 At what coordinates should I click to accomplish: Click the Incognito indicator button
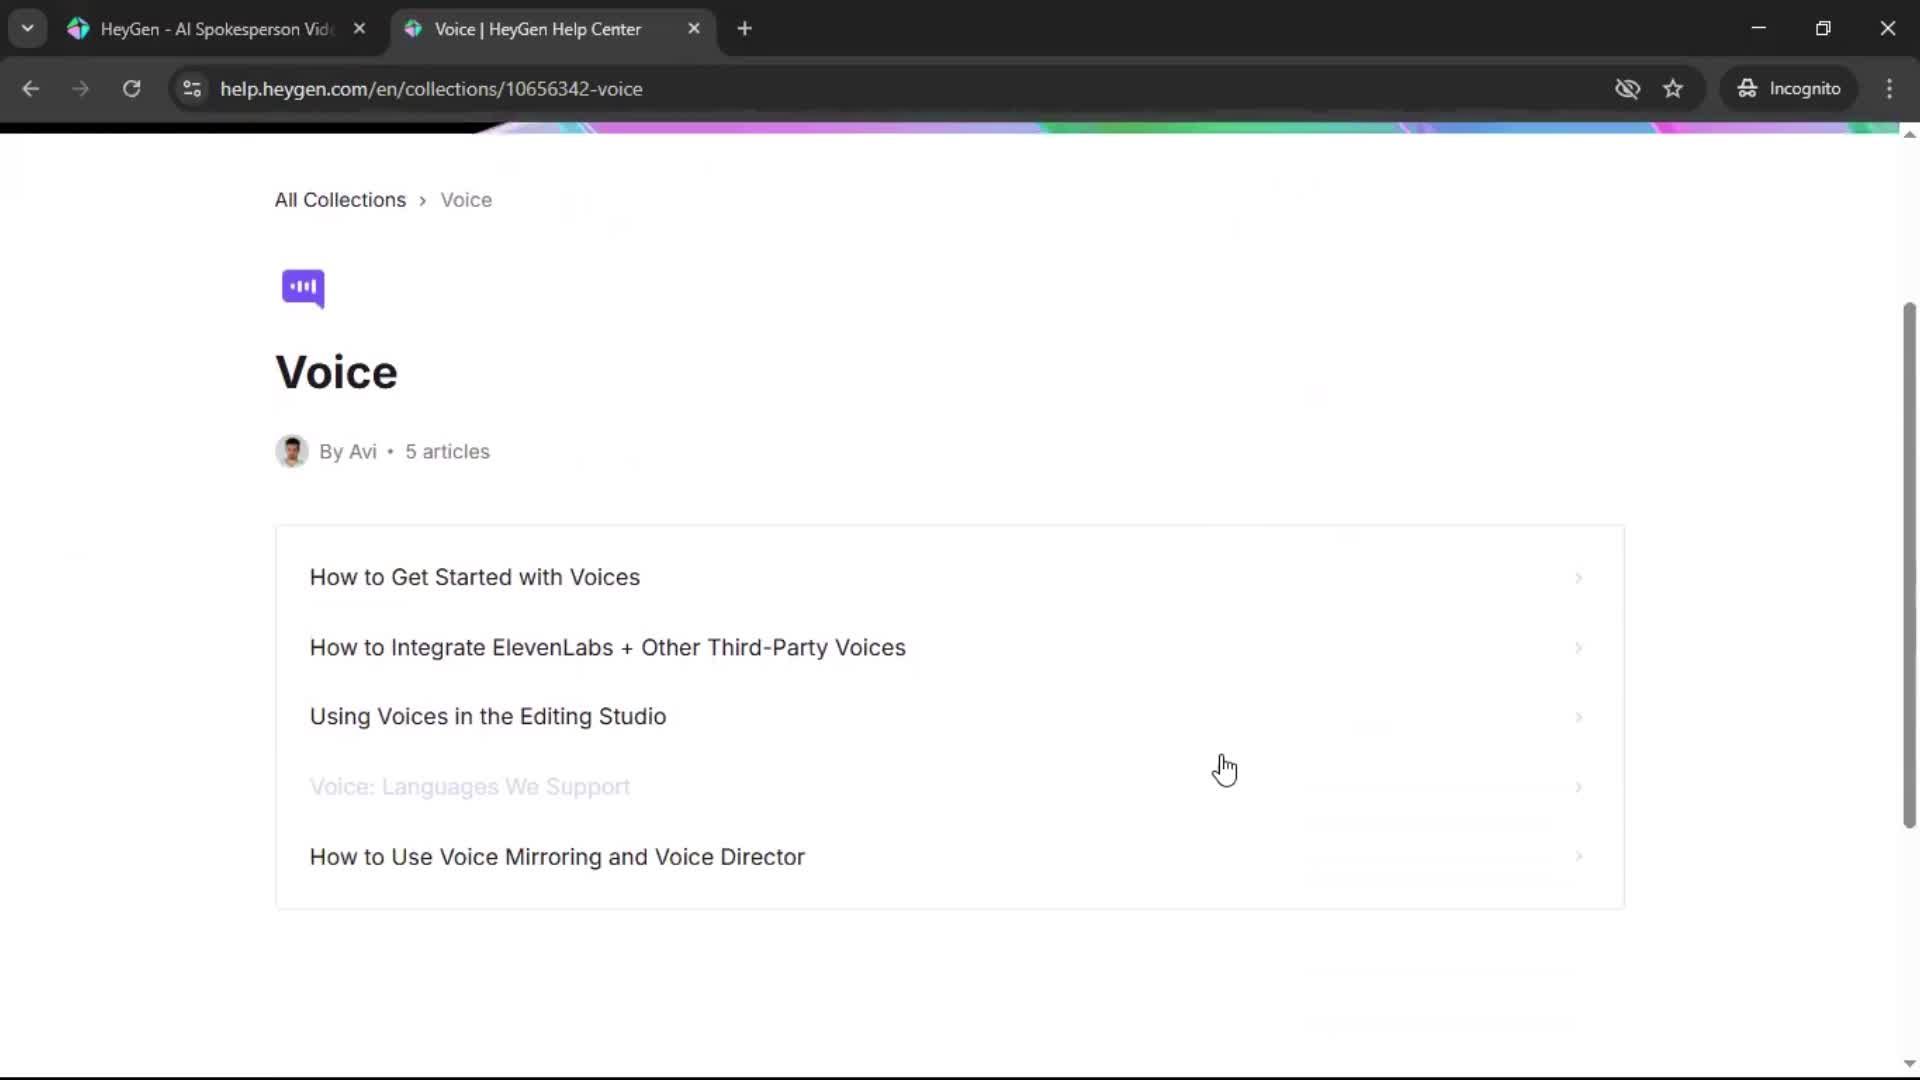[1789, 89]
